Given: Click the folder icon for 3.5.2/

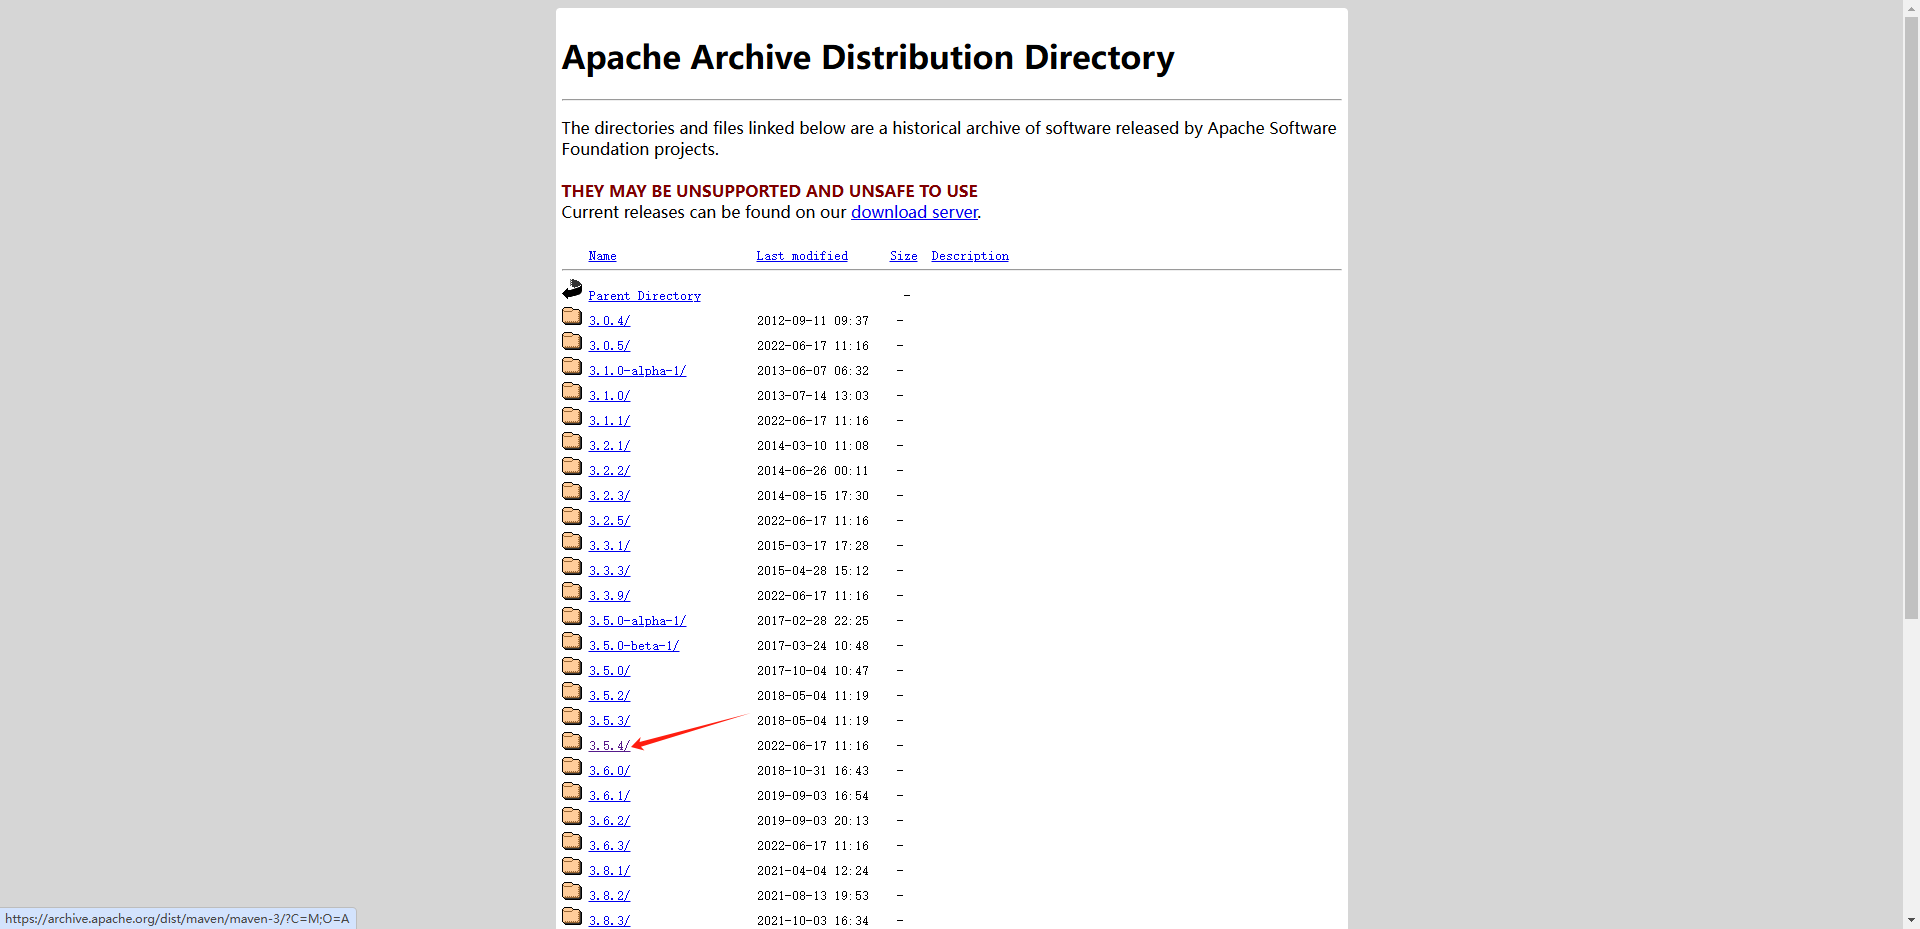Looking at the screenshot, I should (x=572, y=691).
